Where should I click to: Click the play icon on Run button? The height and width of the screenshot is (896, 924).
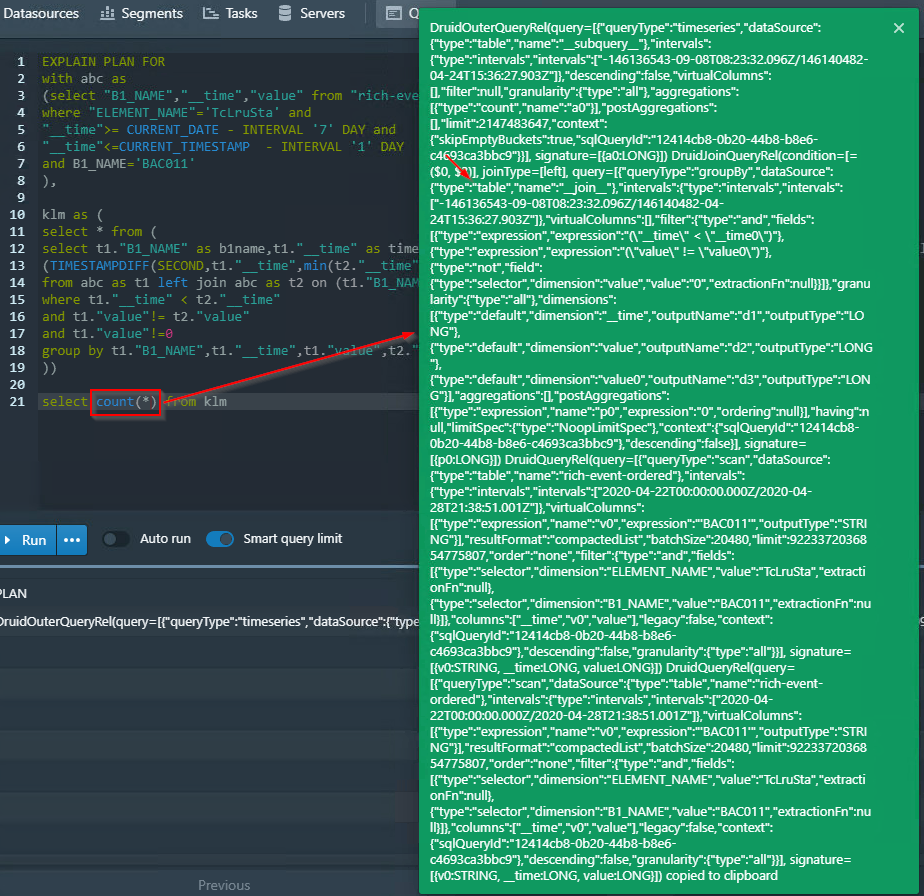(x=8, y=540)
